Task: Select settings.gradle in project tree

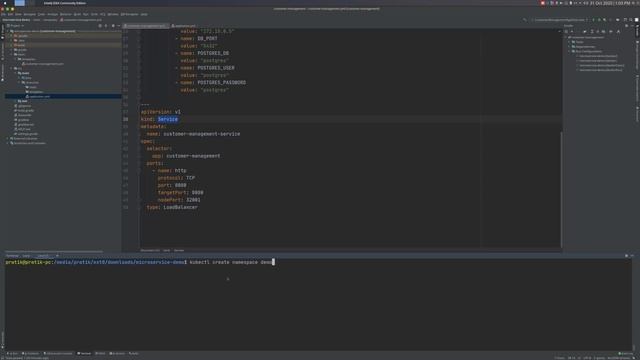Action: 27,134
